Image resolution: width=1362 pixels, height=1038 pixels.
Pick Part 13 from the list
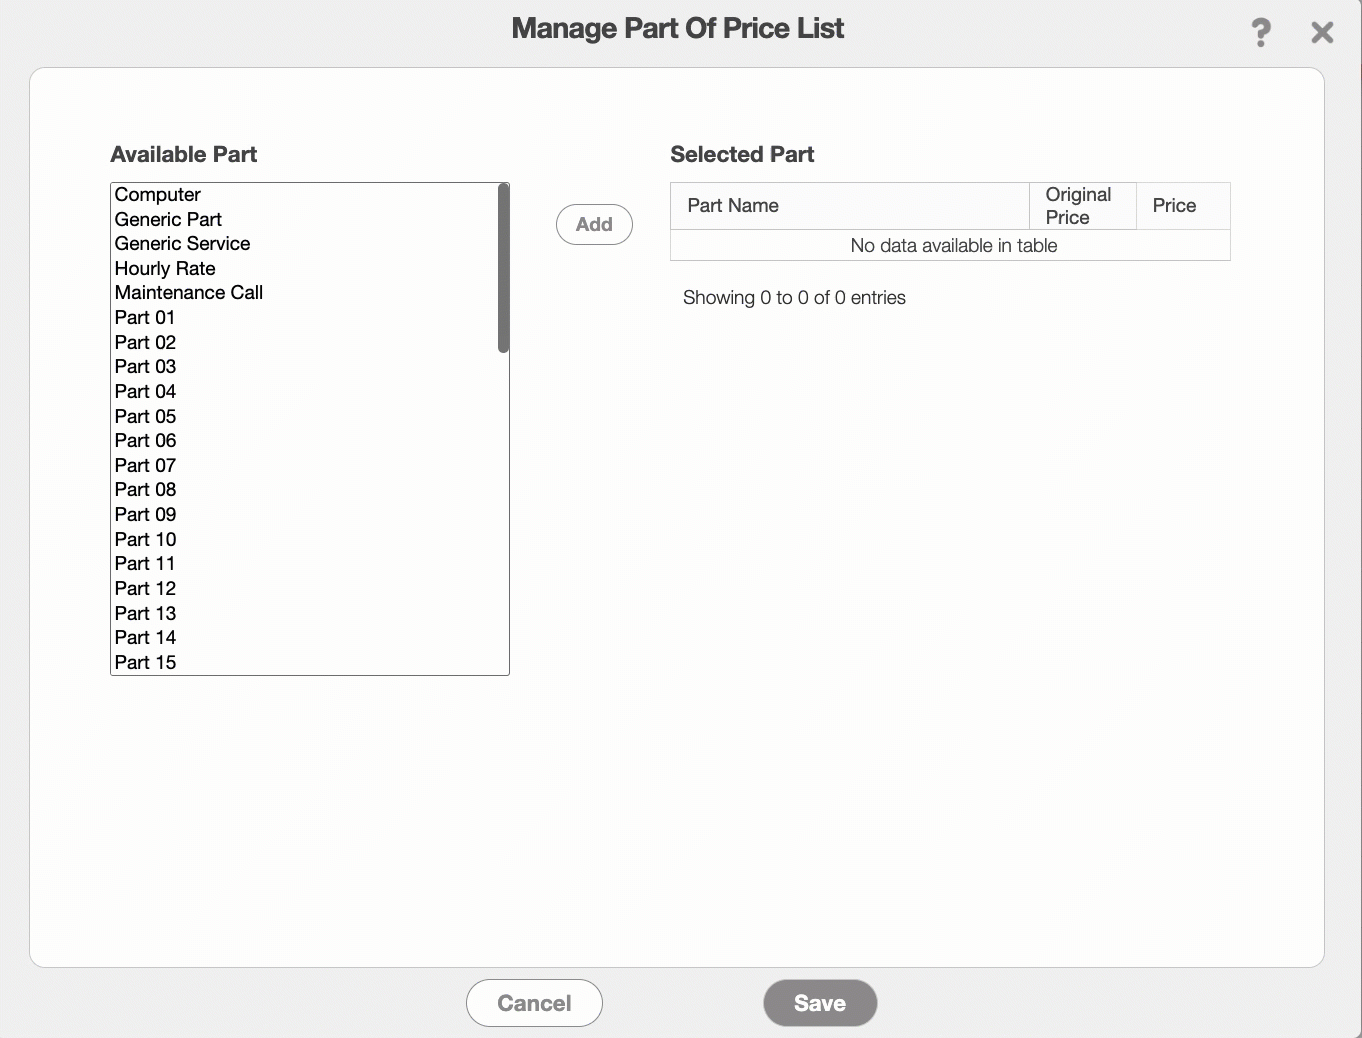[x=145, y=613]
